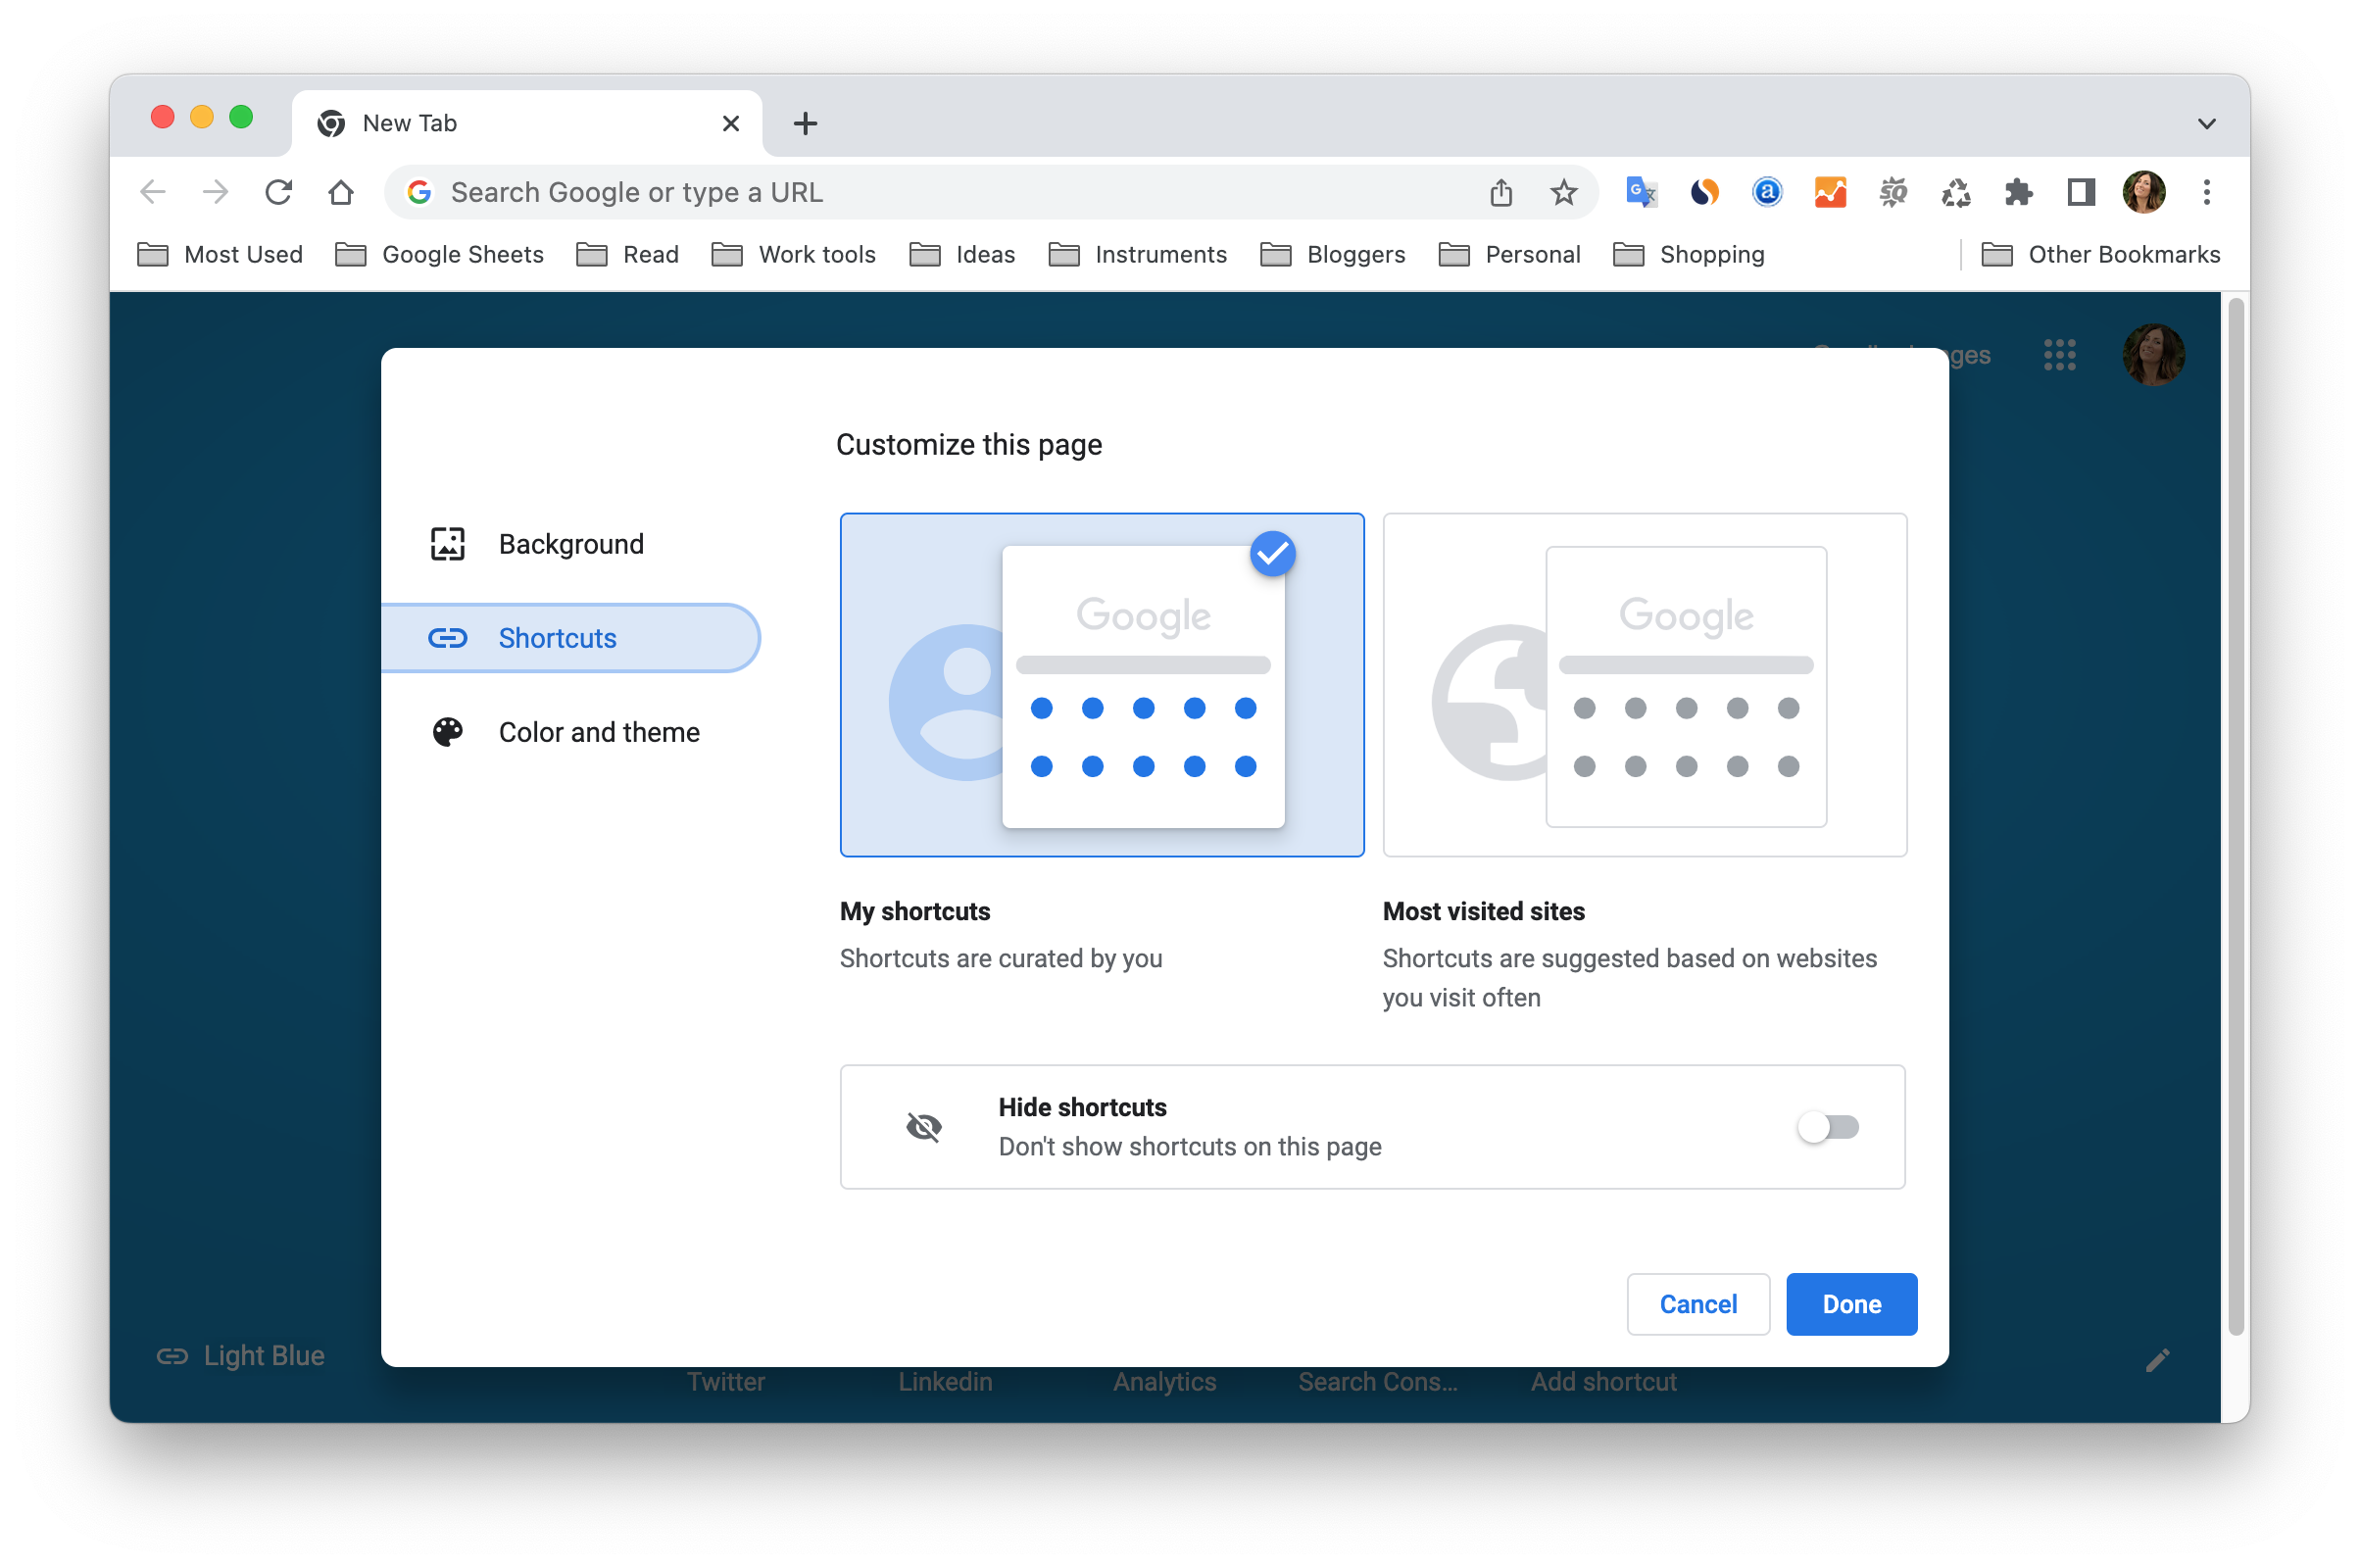
Task: Open the Analytics shortcut
Action: (1165, 1382)
